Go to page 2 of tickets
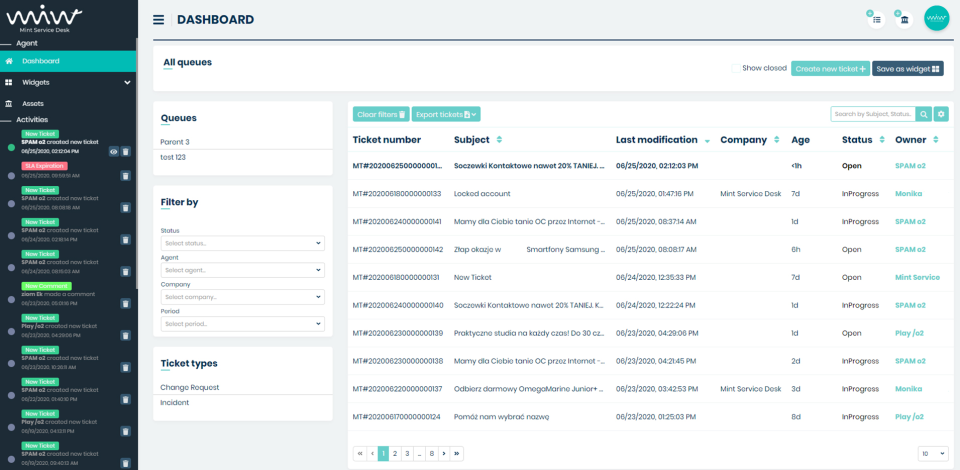Screen dimensions: 960x470 [395, 453]
